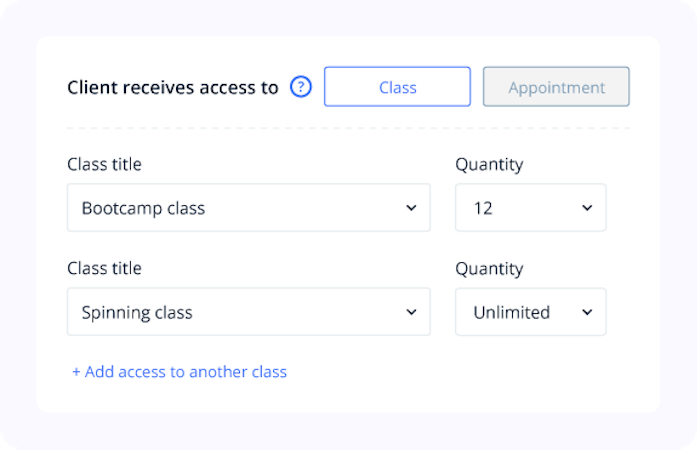Viewport: 697px width, 450px height.
Task: Click the Bootcamp class text value
Action: 143,208
